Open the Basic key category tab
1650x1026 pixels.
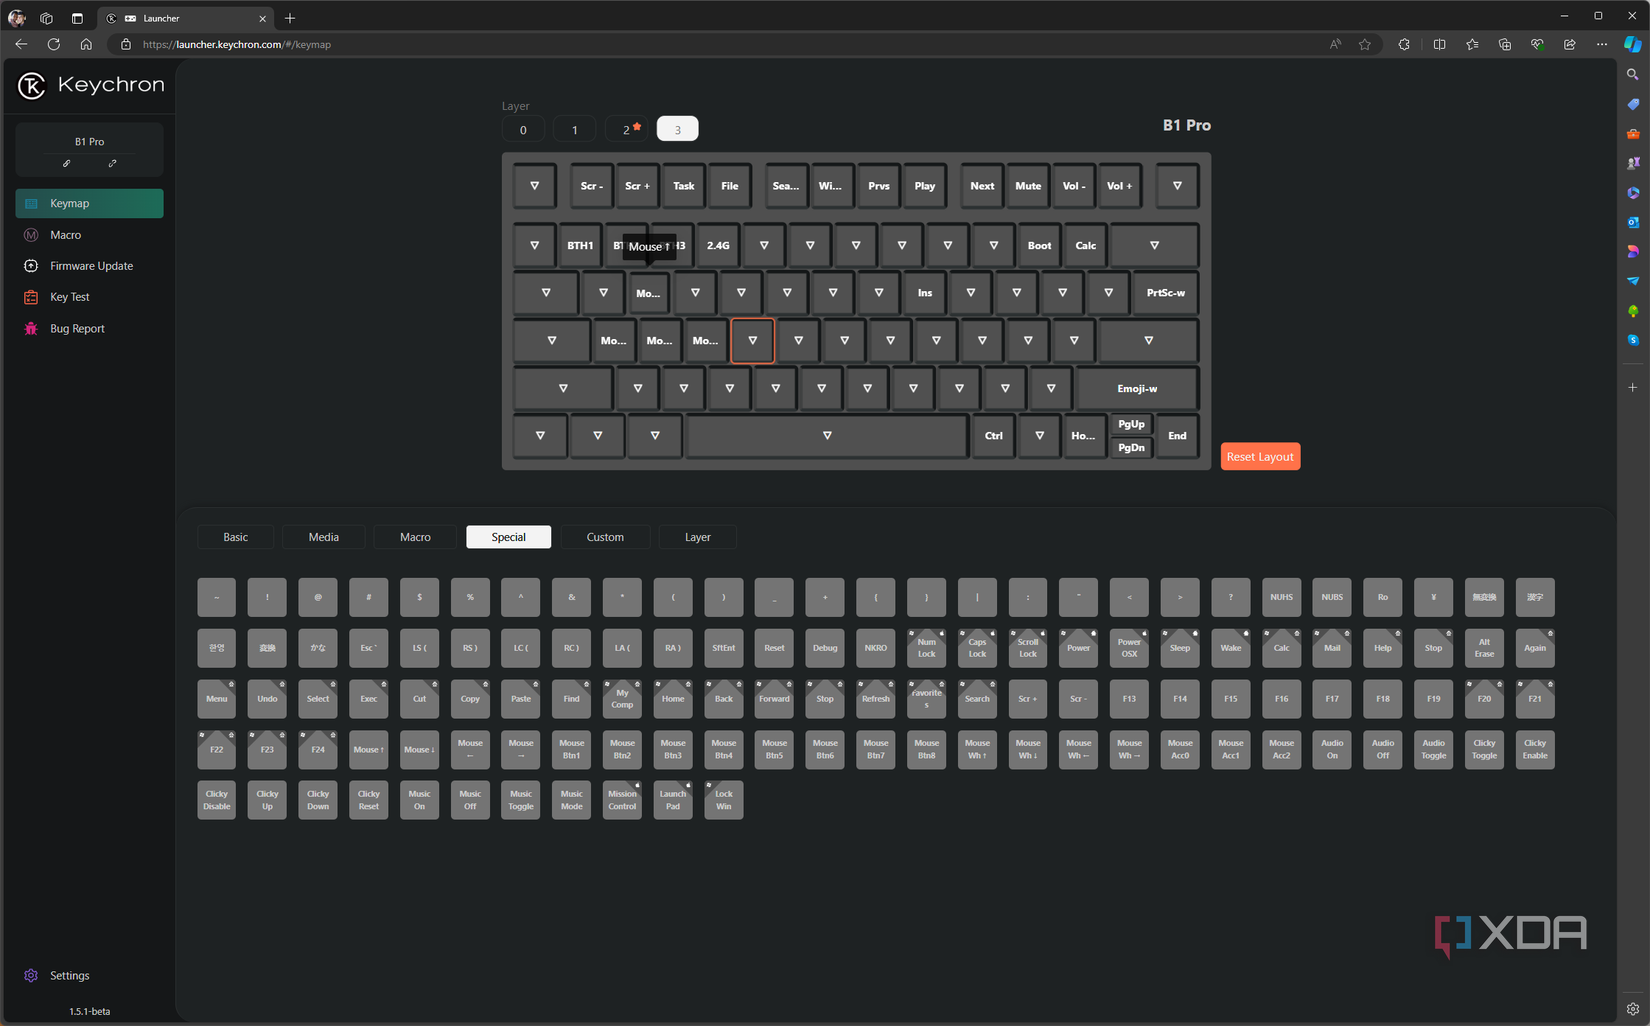click(x=235, y=536)
